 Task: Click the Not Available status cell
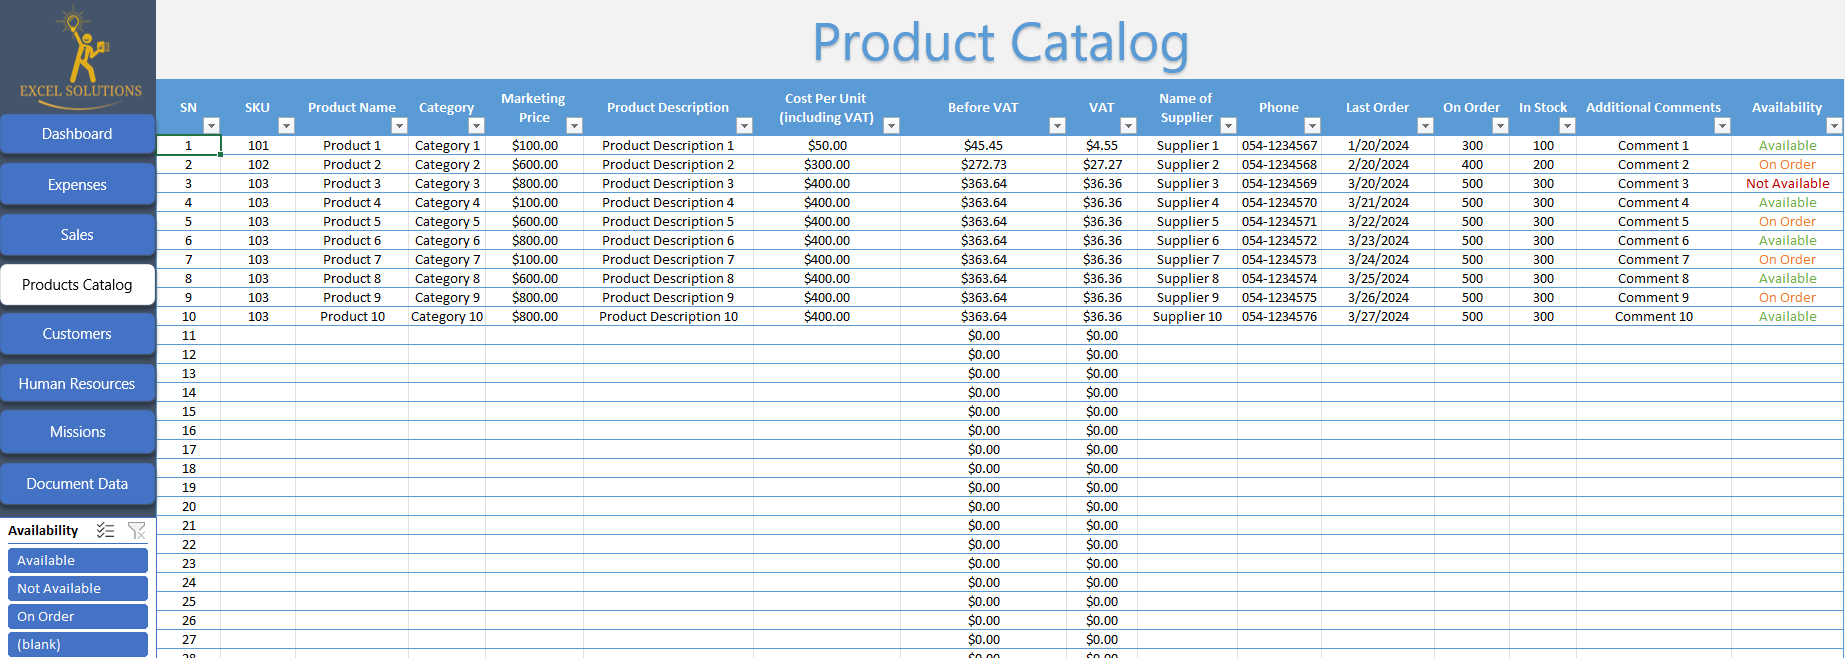tap(1787, 184)
